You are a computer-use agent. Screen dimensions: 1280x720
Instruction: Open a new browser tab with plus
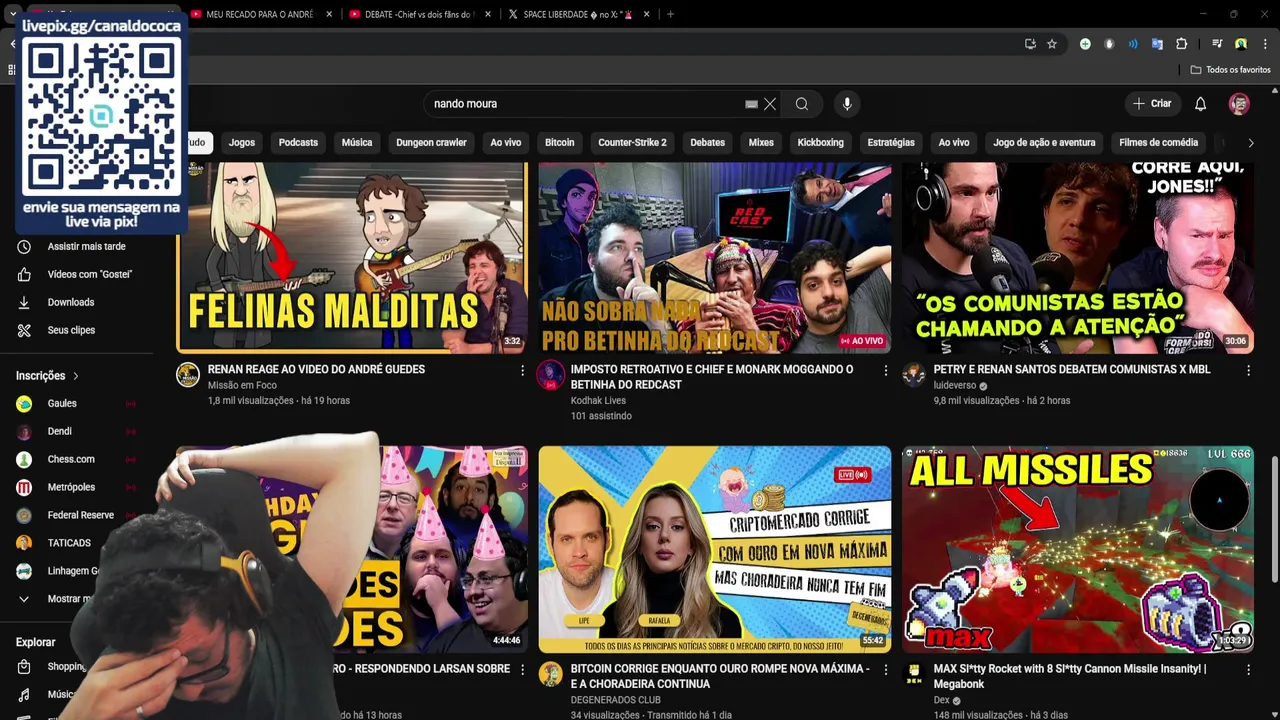click(x=670, y=15)
